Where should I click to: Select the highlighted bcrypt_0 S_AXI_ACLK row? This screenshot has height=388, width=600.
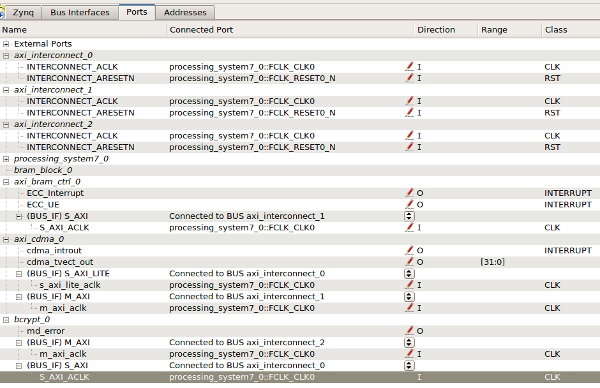point(300,377)
